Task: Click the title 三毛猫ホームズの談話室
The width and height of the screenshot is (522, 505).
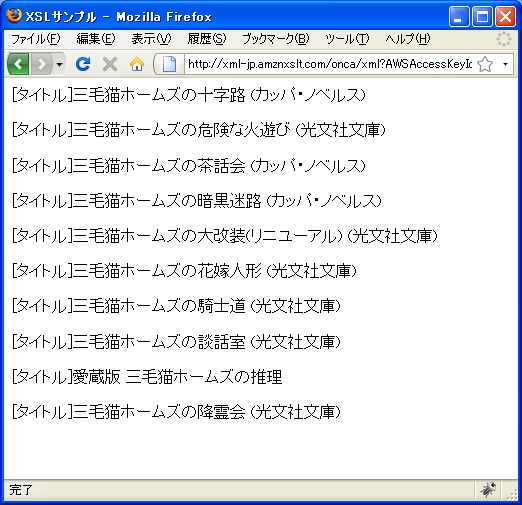Action: tap(159, 342)
